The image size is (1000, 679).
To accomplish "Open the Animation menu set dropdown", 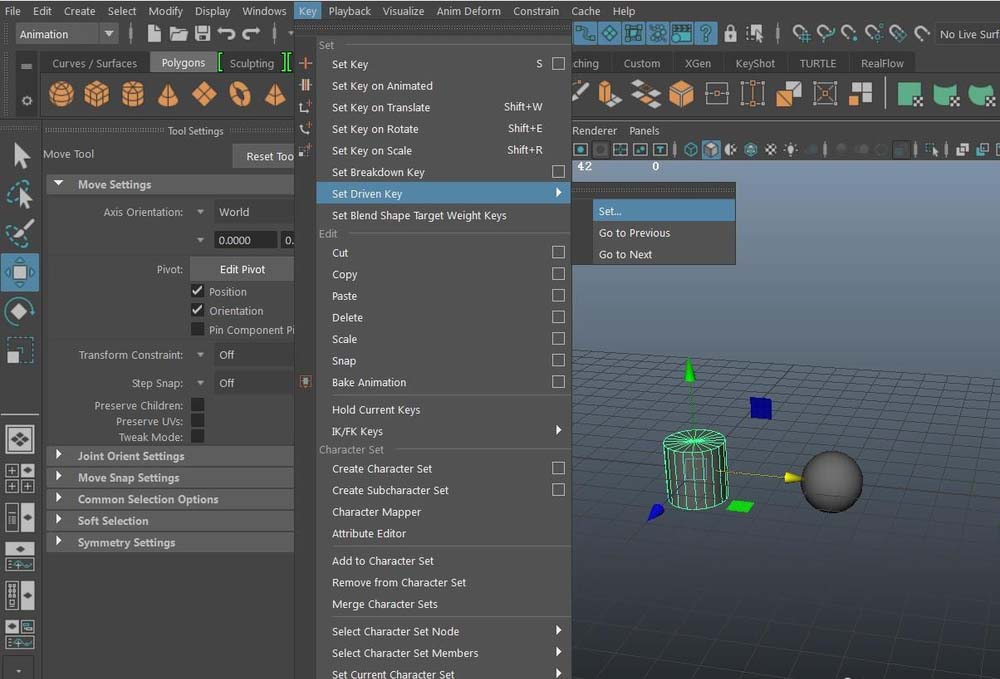I will [x=108, y=34].
